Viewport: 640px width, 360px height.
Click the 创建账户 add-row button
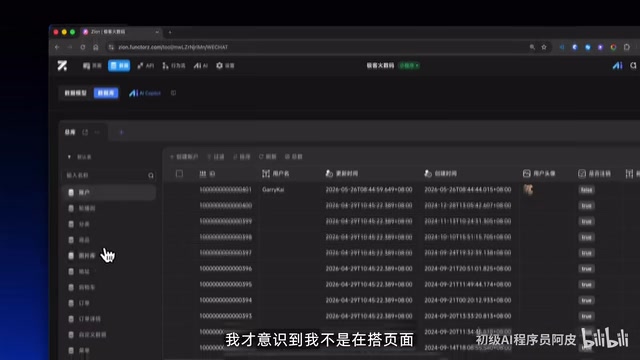tap(184, 157)
